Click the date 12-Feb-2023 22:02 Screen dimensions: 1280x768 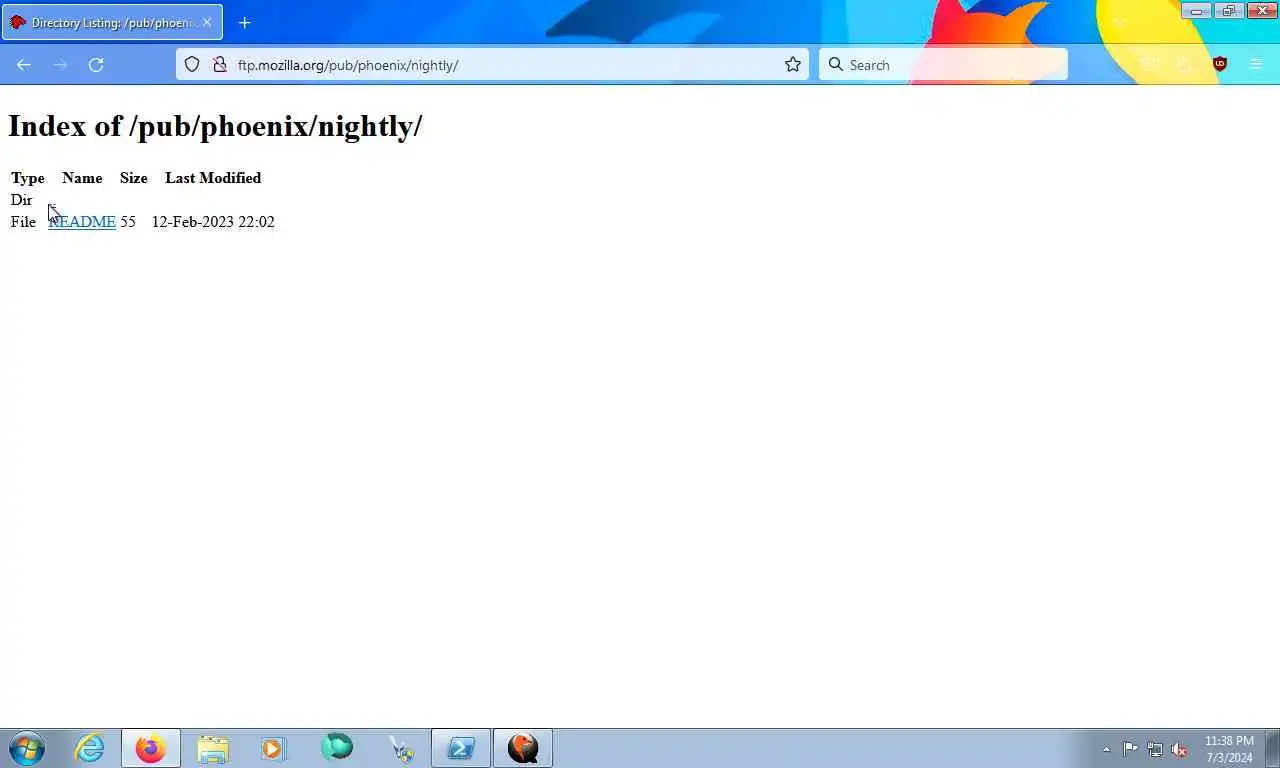(x=213, y=222)
